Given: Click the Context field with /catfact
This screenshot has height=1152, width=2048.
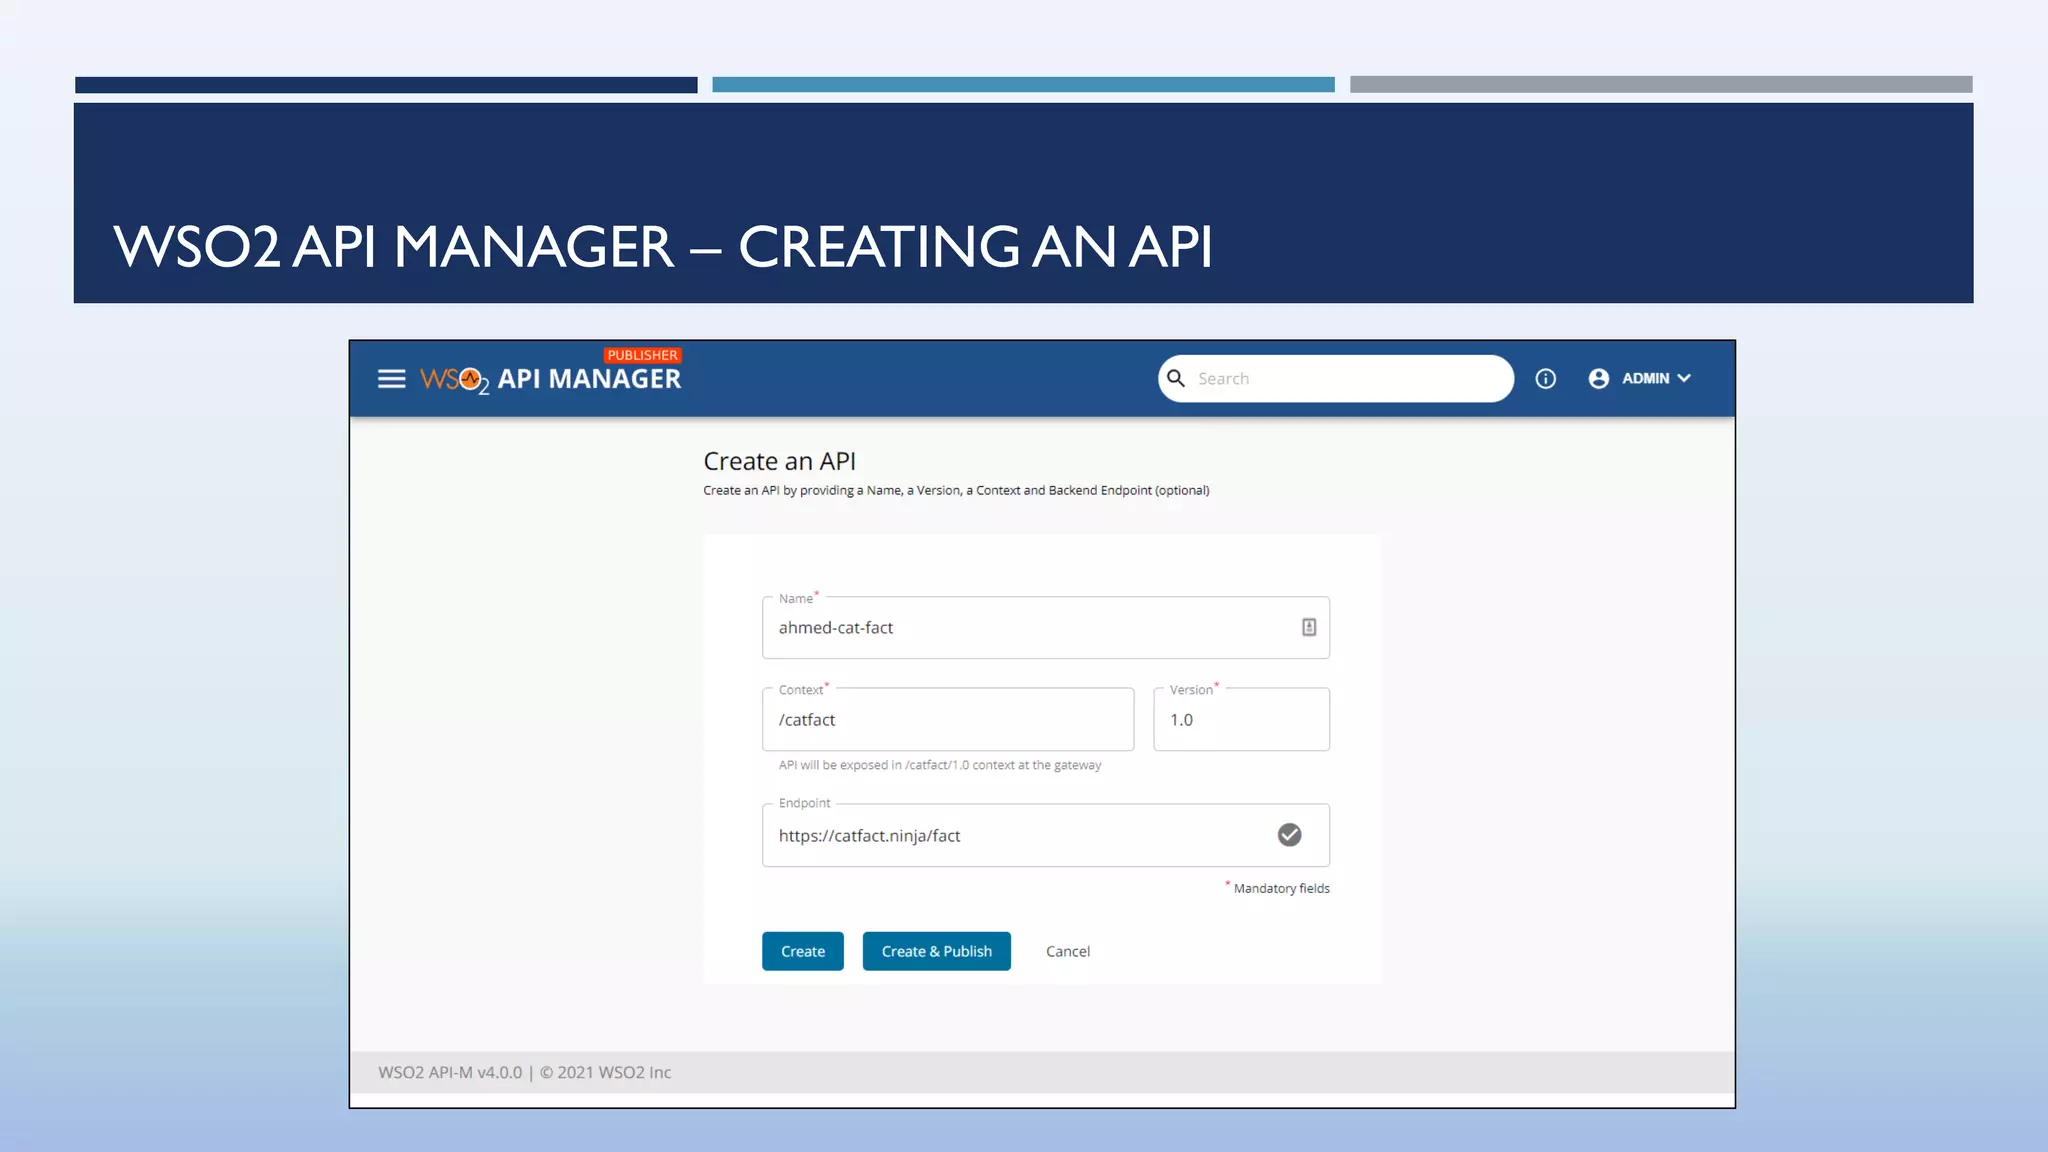Looking at the screenshot, I should coord(947,719).
